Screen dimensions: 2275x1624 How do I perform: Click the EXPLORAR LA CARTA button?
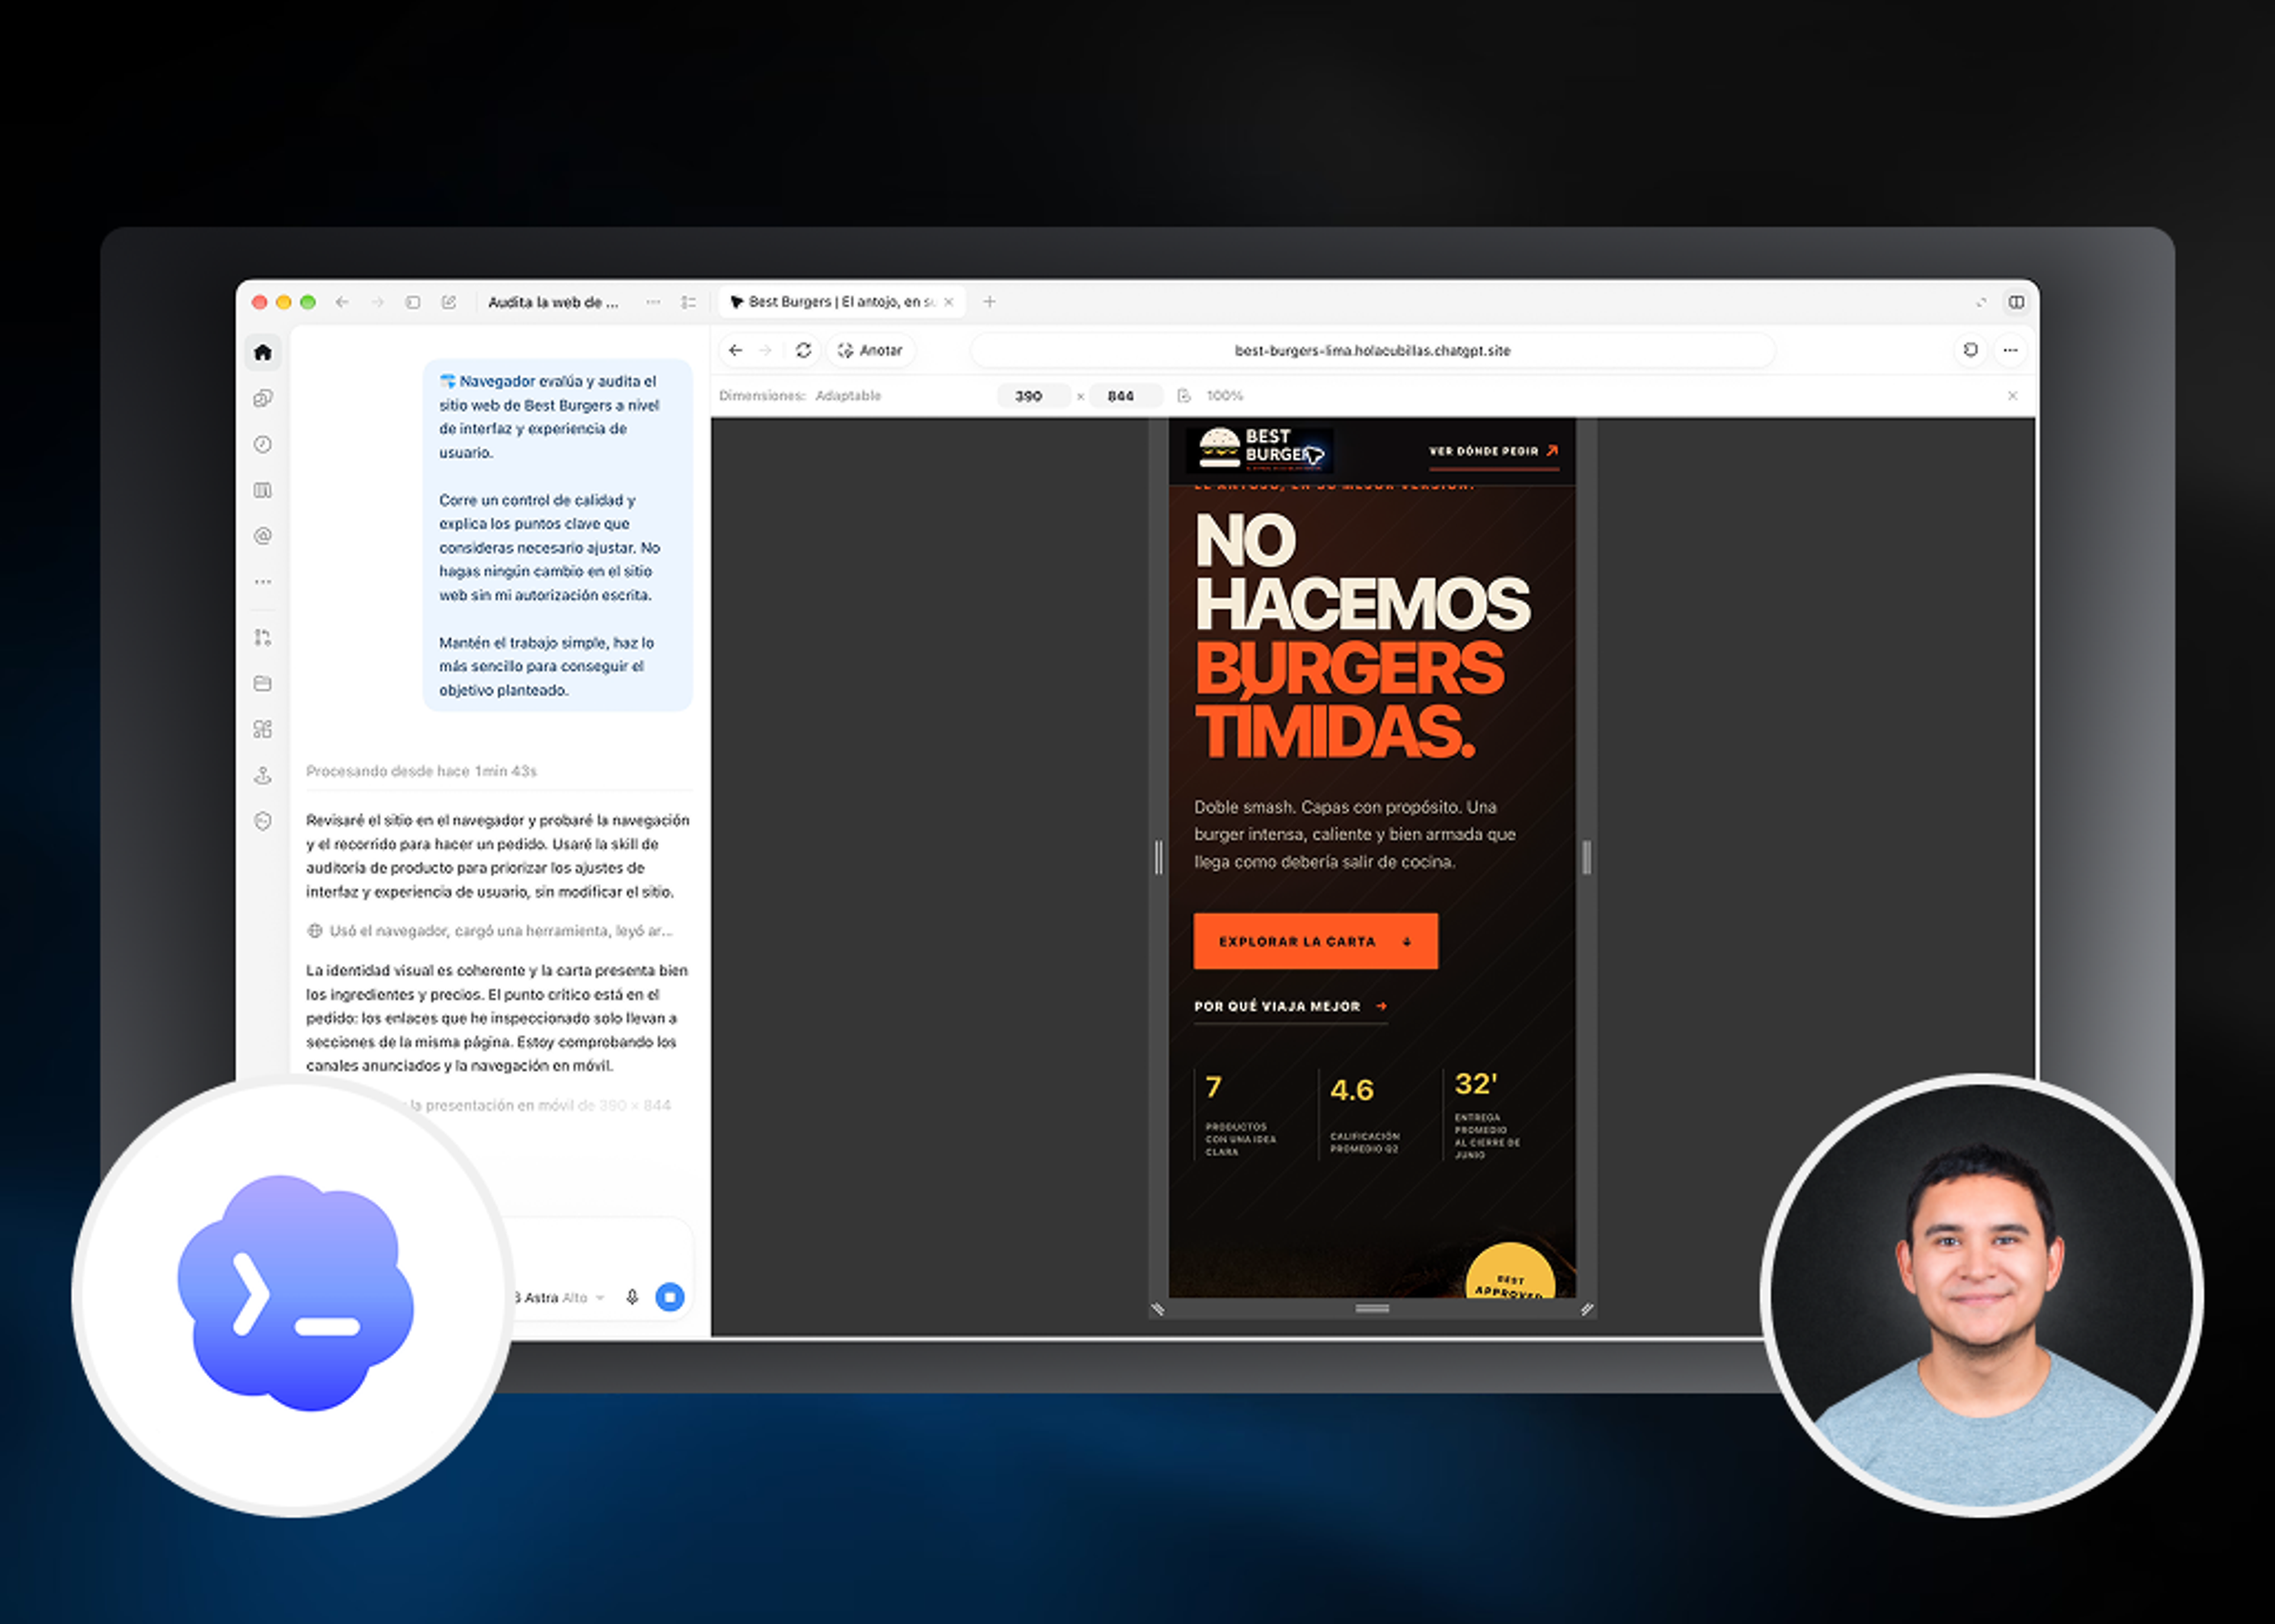click(x=1315, y=941)
